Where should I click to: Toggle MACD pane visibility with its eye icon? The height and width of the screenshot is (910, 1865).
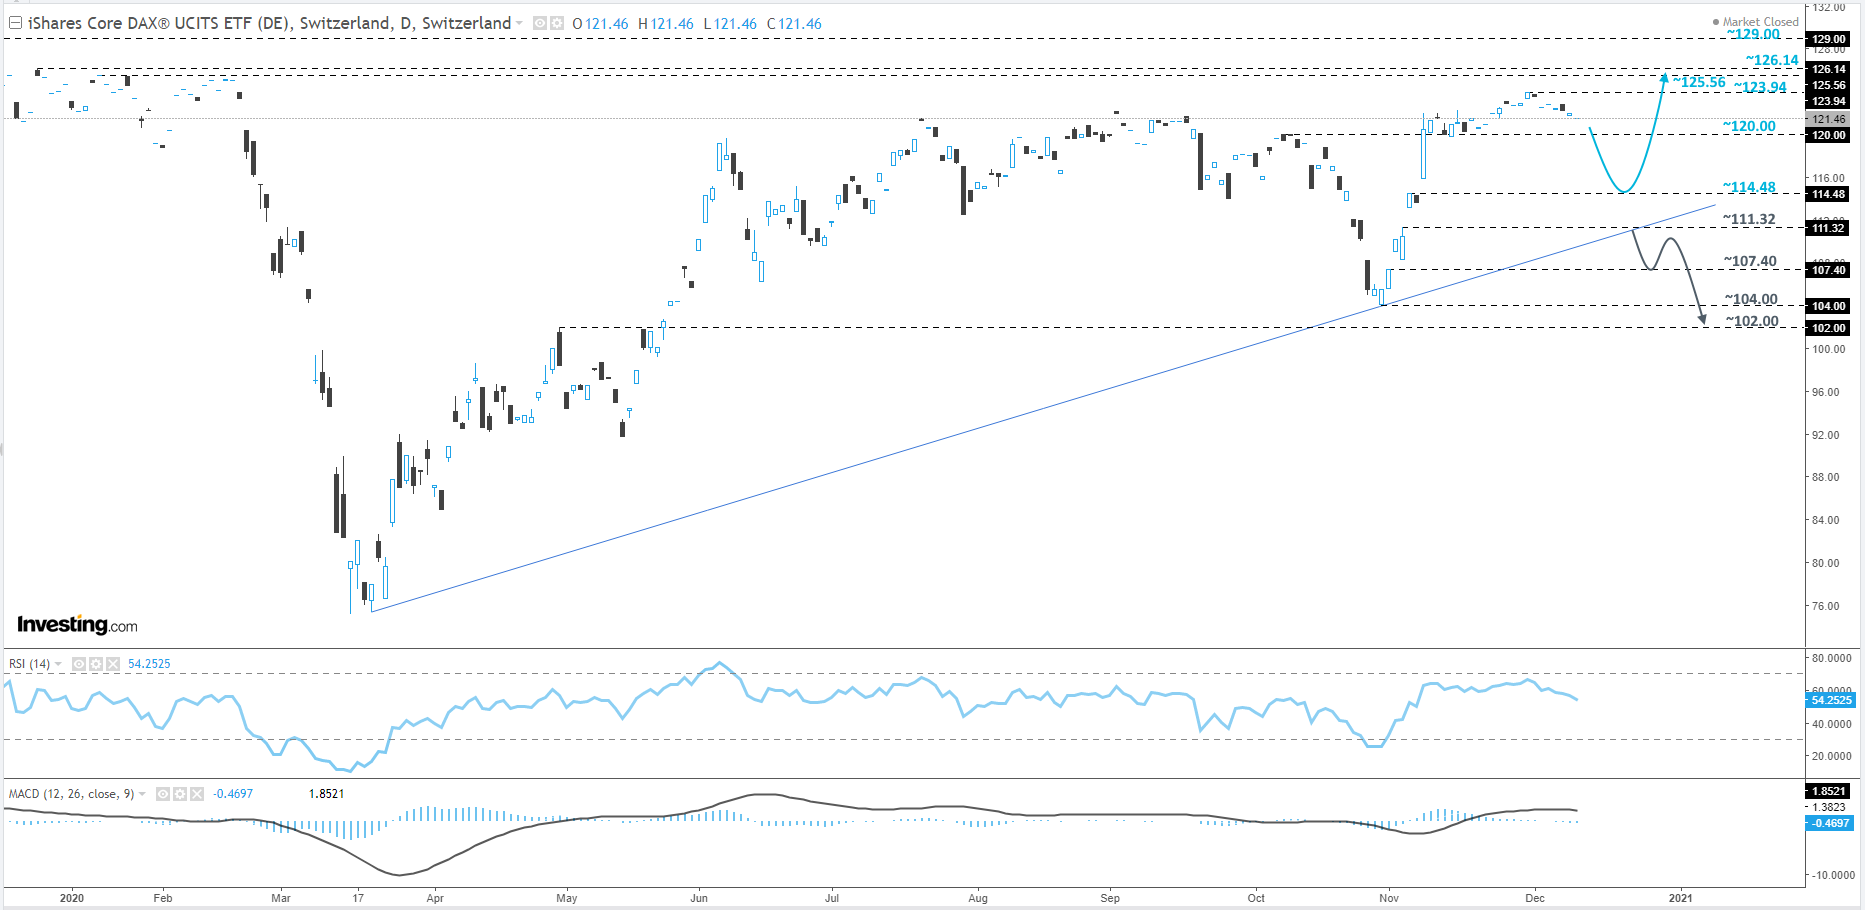(163, 793)
